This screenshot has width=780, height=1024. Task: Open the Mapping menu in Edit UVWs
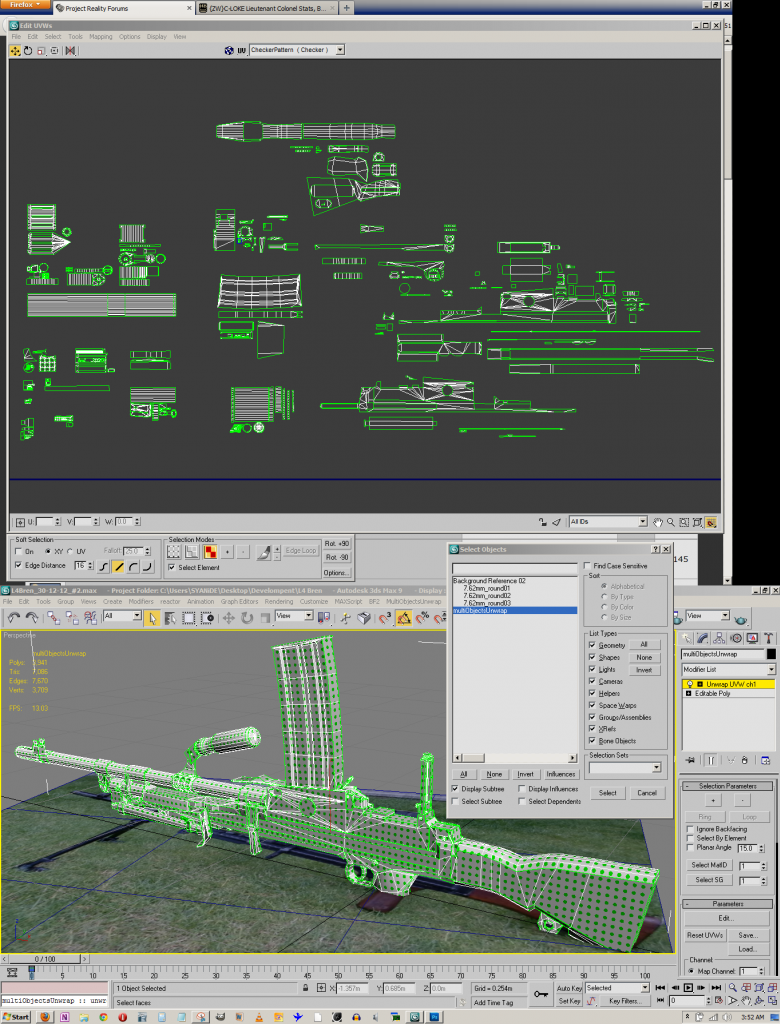[x=100, y=36]
